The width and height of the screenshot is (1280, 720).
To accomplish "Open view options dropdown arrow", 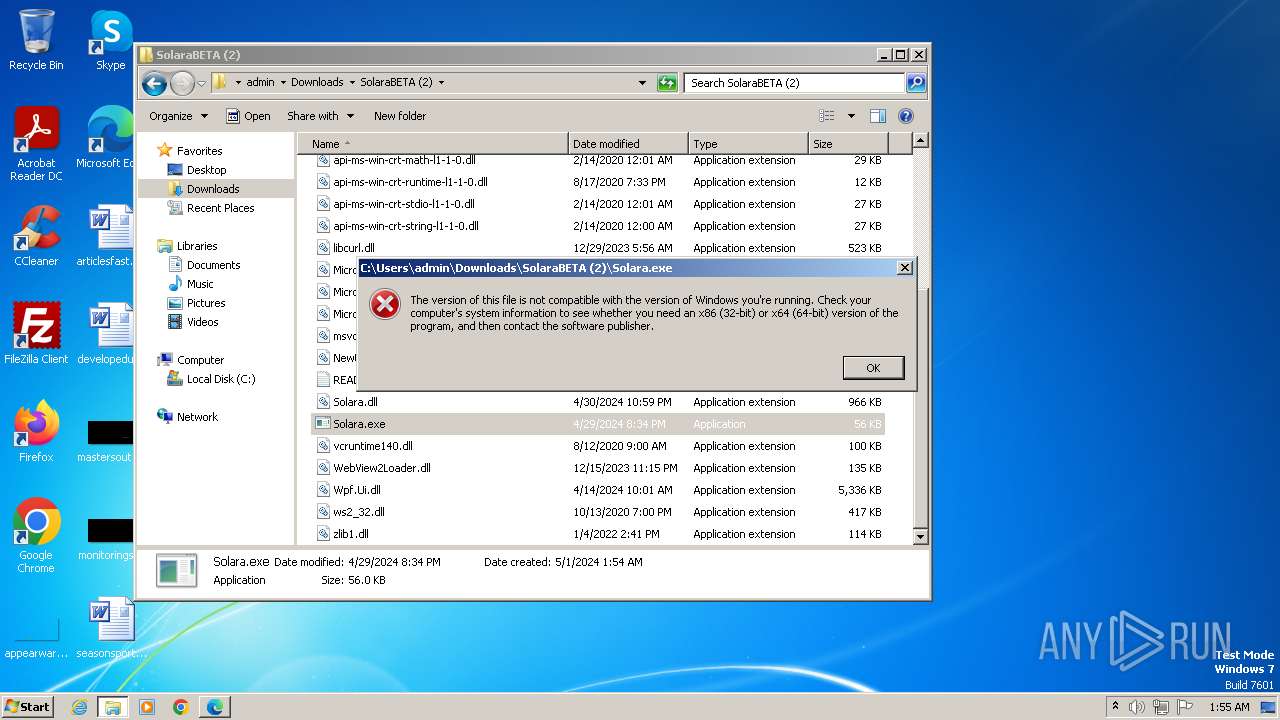I will coord(851,116).
